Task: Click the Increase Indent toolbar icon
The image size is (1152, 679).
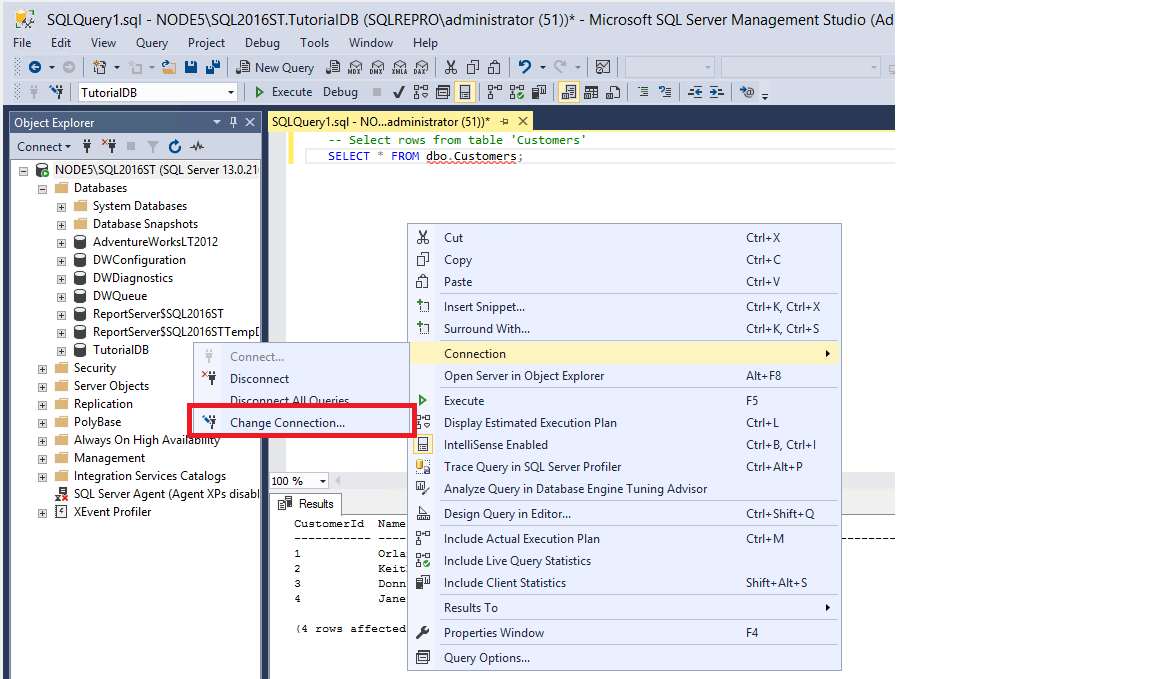Action: point(716,92)
